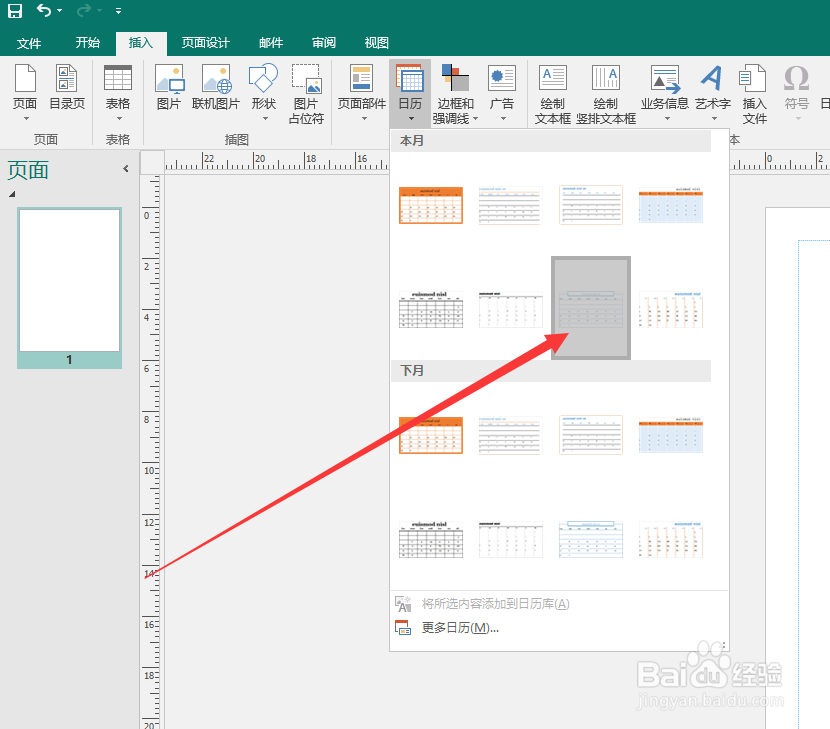
Task: Expand the 广告 dropdown arrow
Action: (503, 119)
